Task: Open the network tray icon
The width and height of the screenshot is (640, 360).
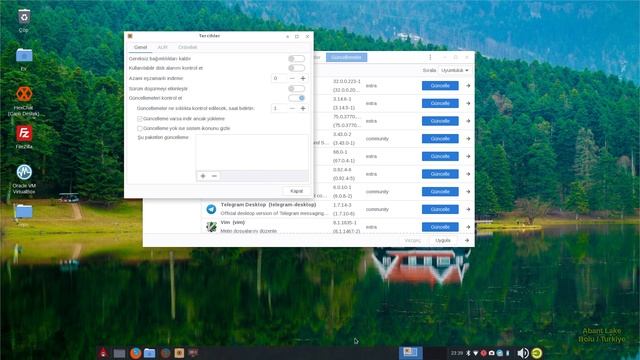Action: 476,353
